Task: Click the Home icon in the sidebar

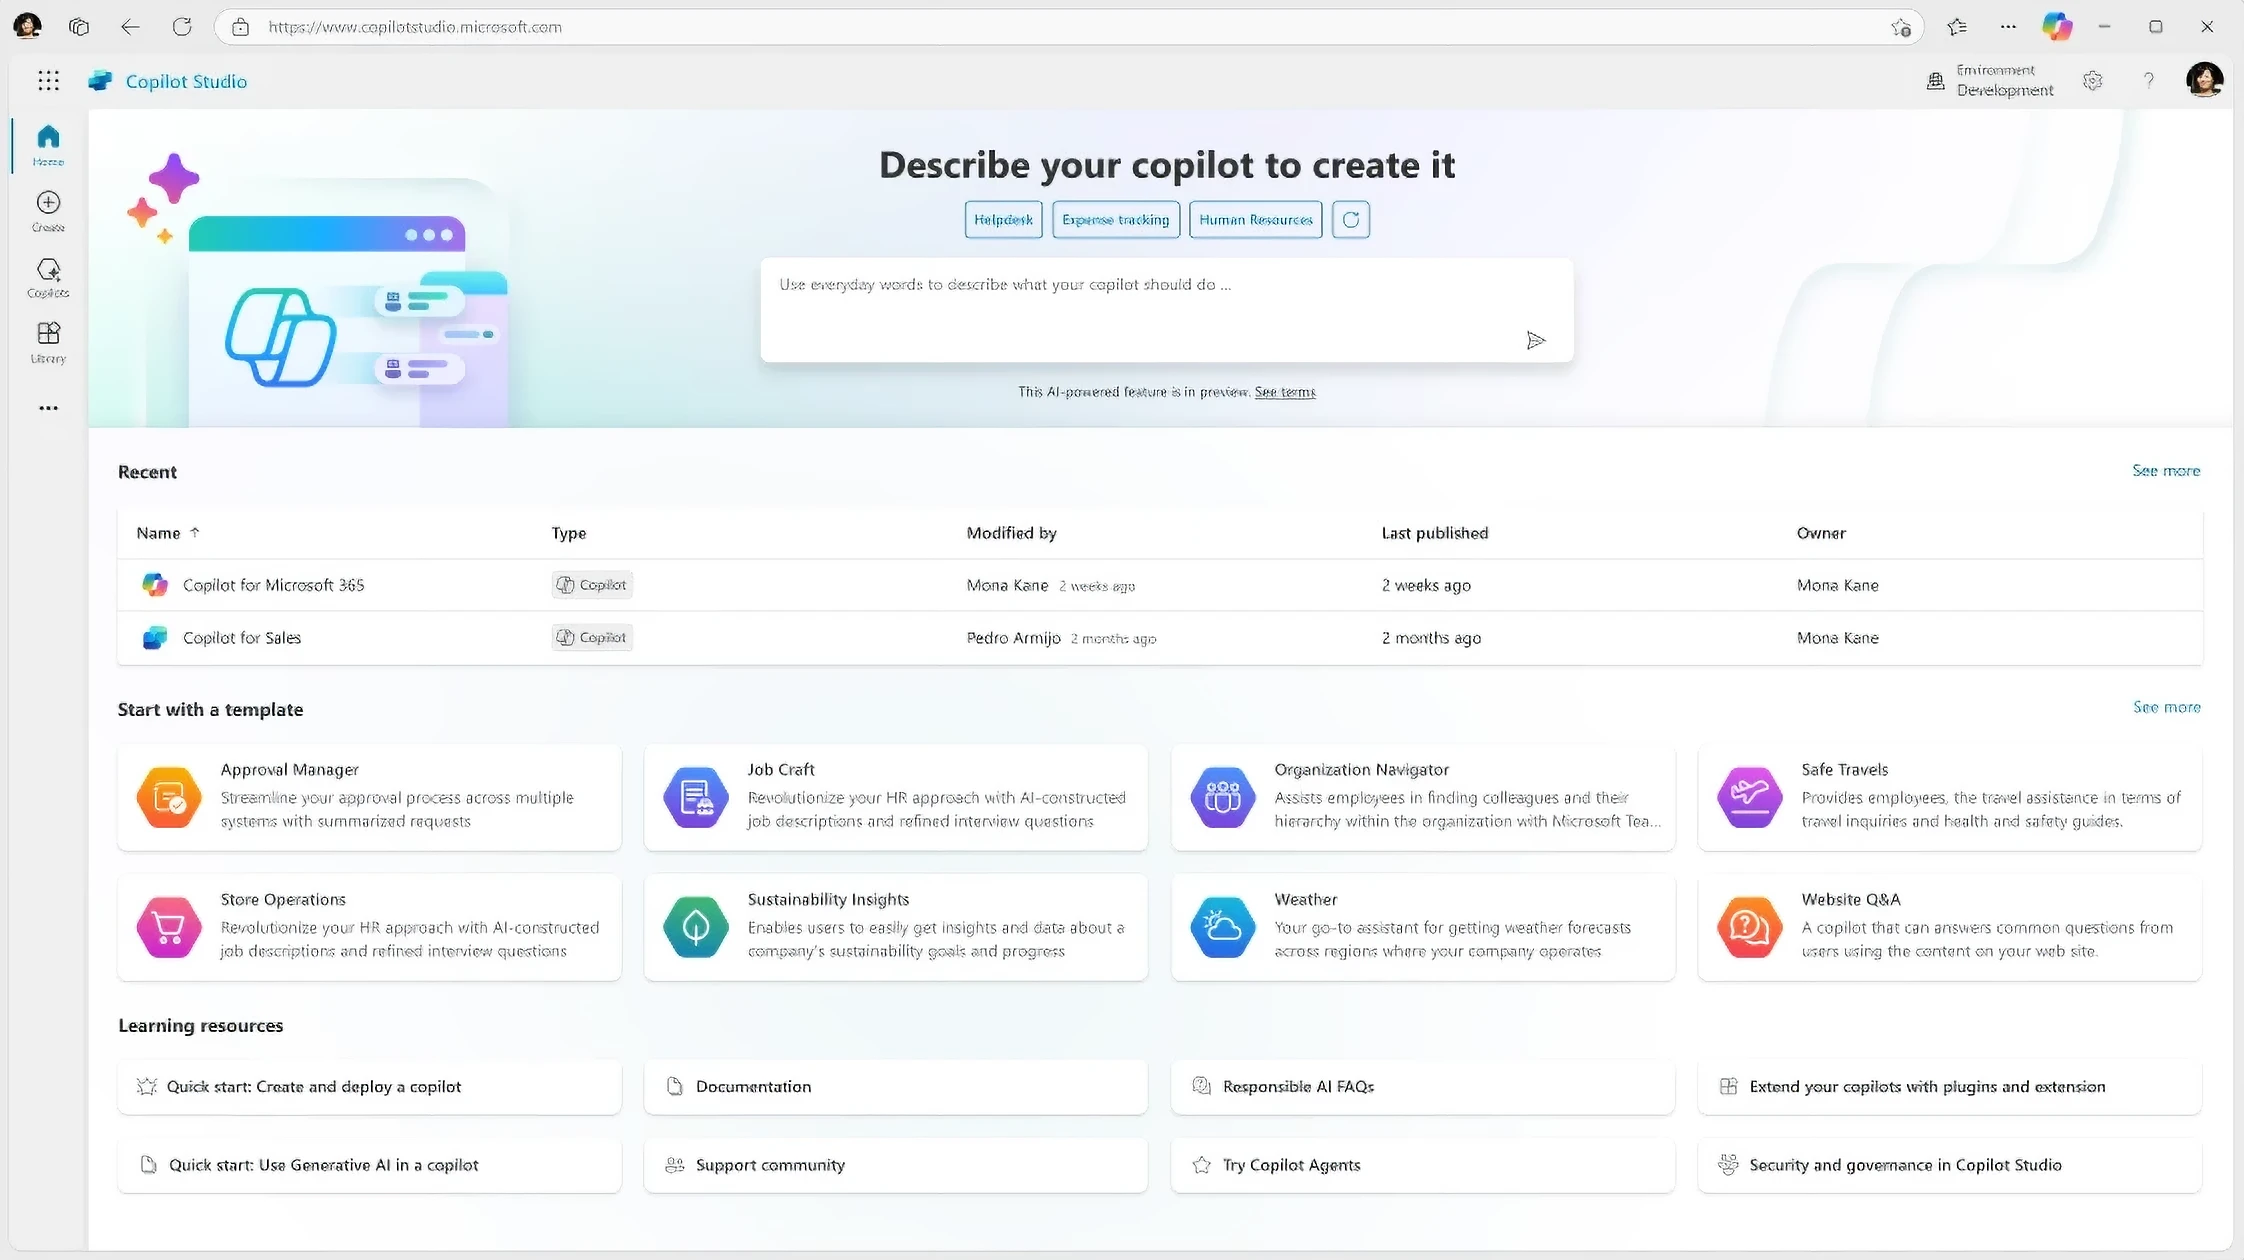Action: tap(47, 143)
